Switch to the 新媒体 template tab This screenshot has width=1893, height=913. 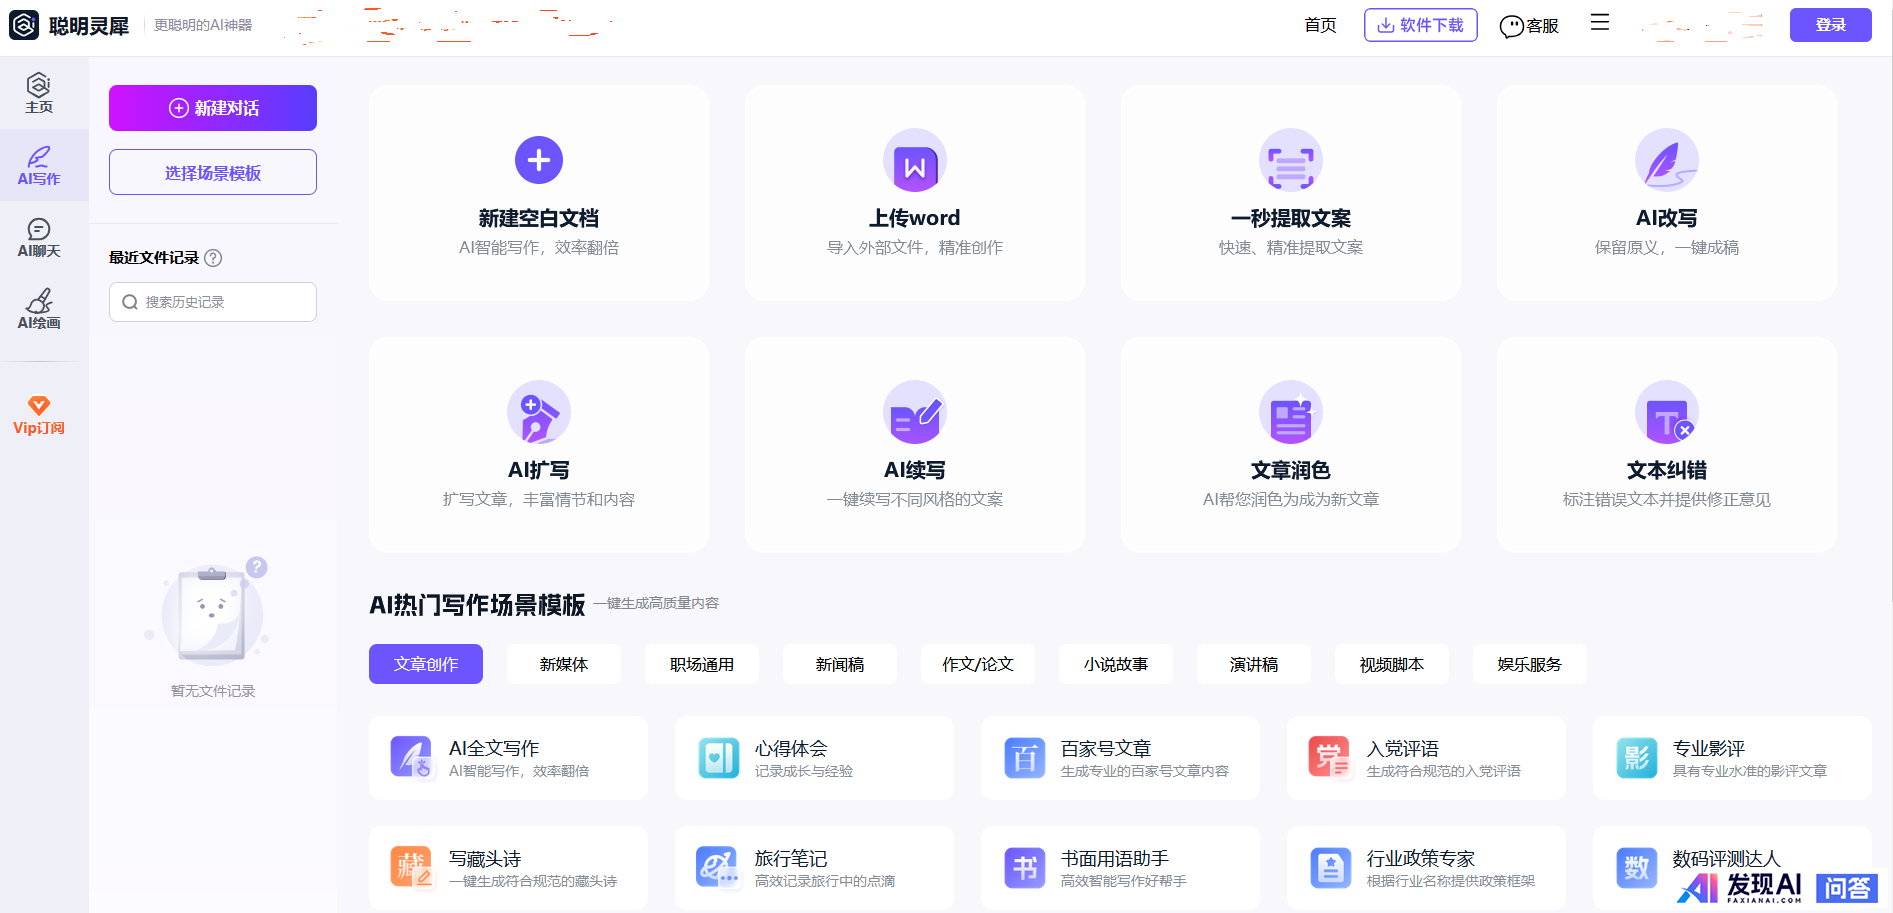click(564, 664)
